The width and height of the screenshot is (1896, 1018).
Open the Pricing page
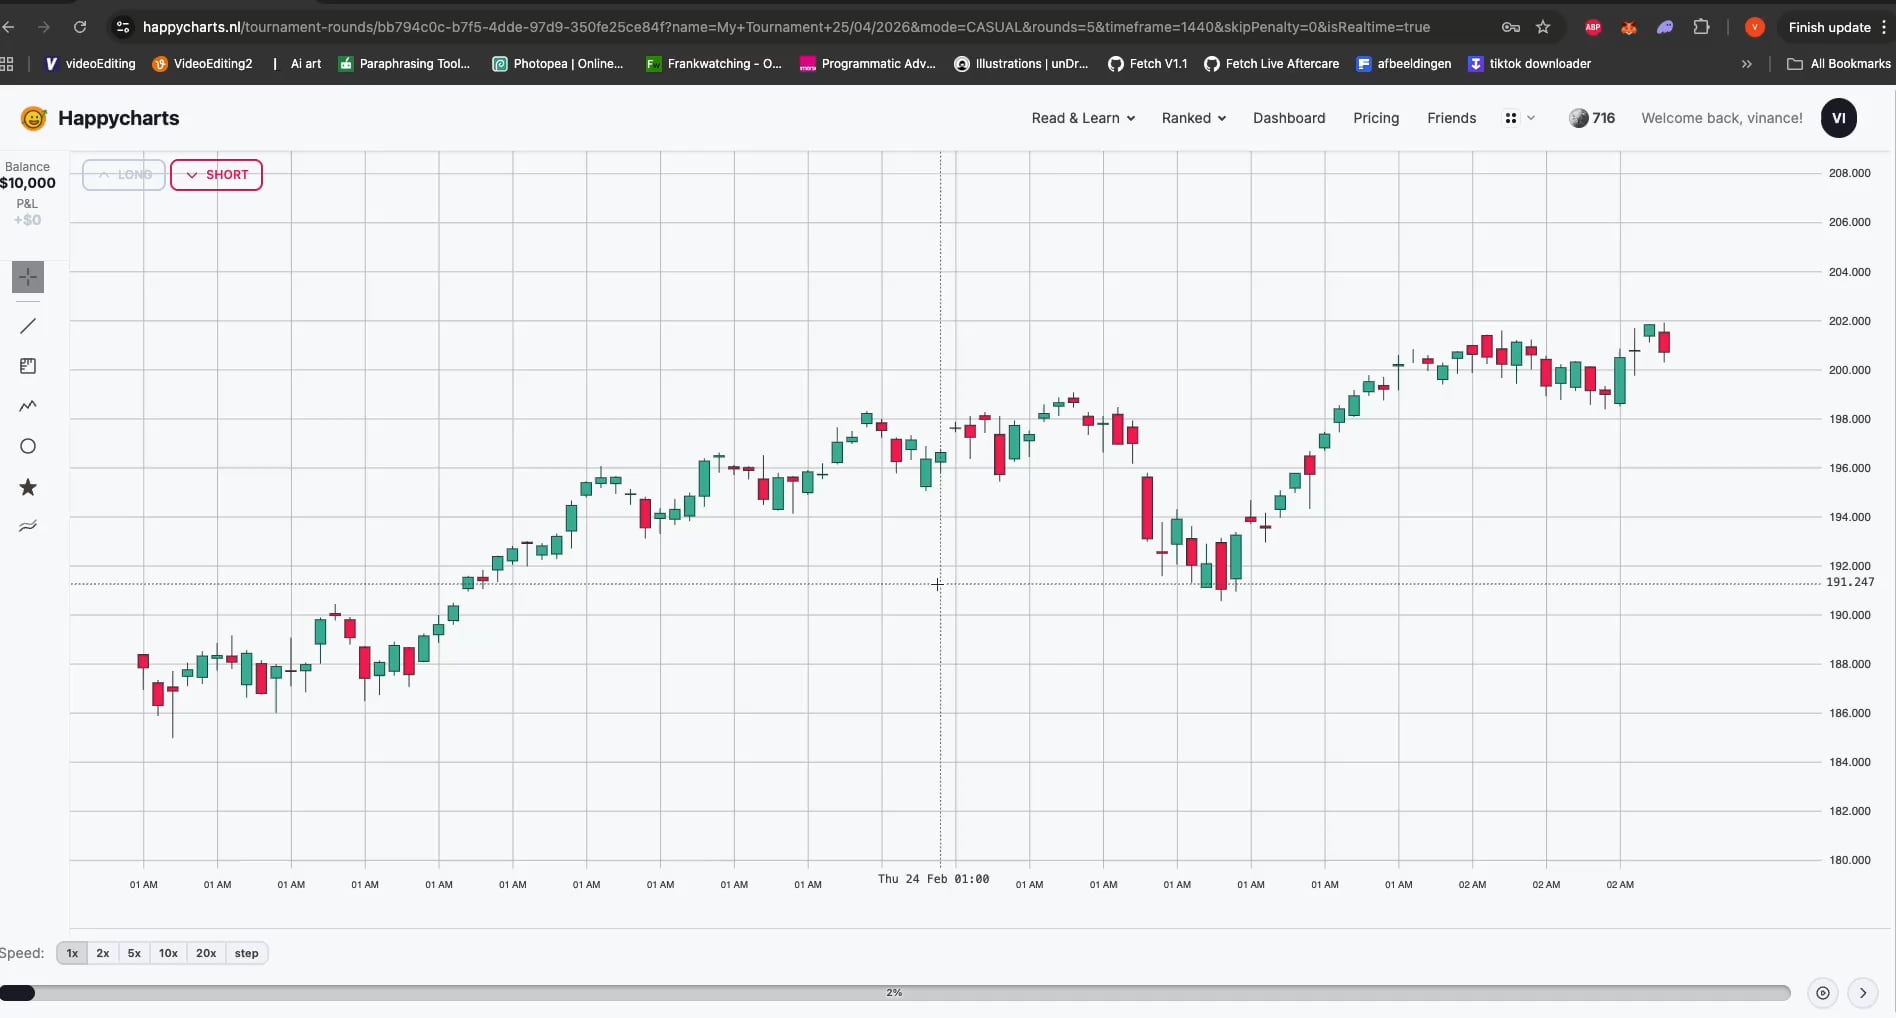coord(1375,118)
